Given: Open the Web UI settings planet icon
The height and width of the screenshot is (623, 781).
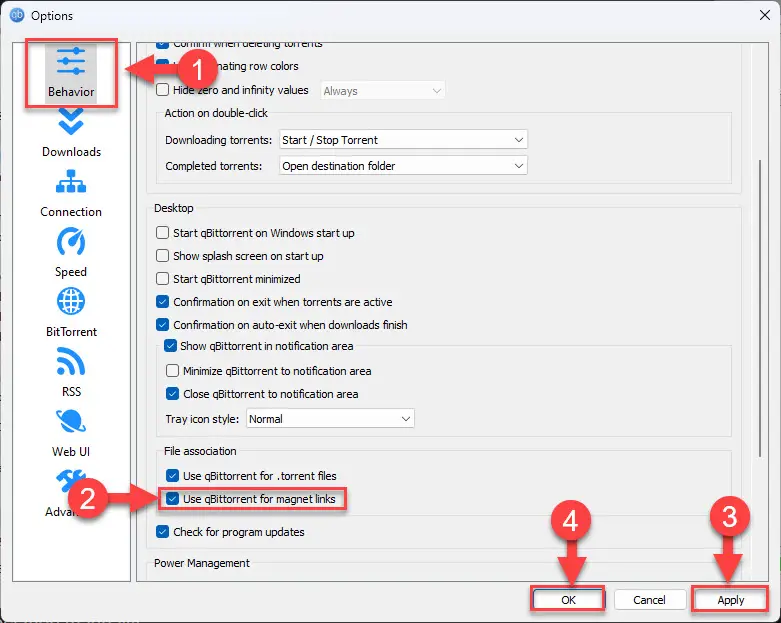Looking at the screenshot, I should point(71,421).
